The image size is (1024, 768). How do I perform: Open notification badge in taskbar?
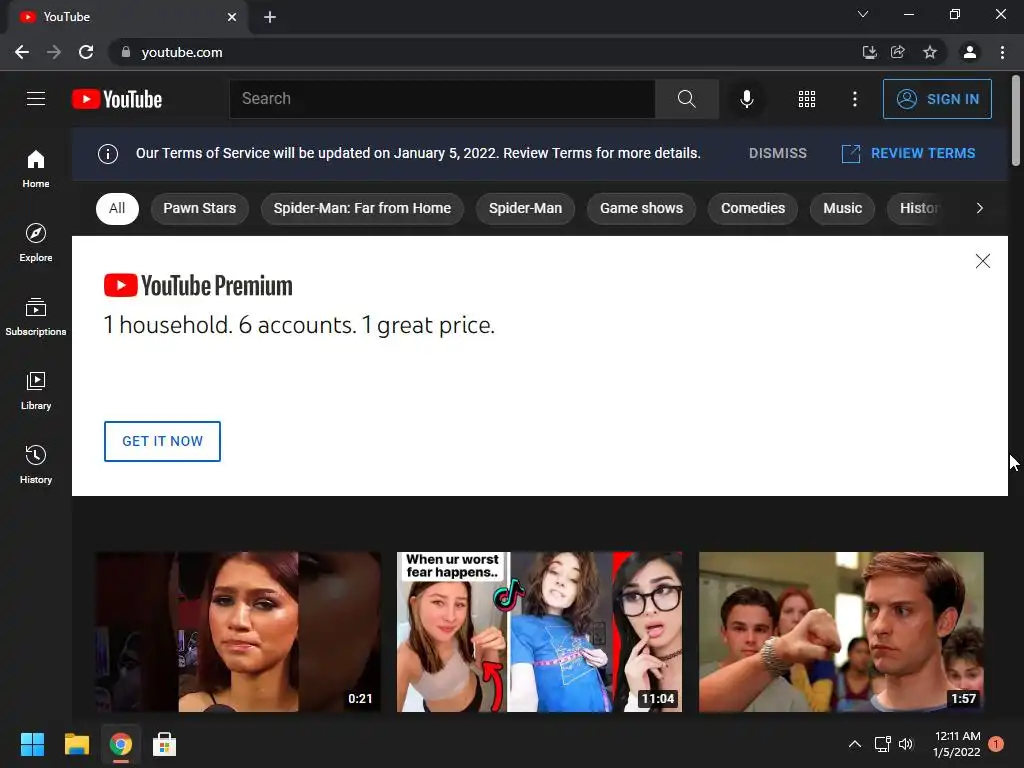pyautogui.click(x=996, y=744)
